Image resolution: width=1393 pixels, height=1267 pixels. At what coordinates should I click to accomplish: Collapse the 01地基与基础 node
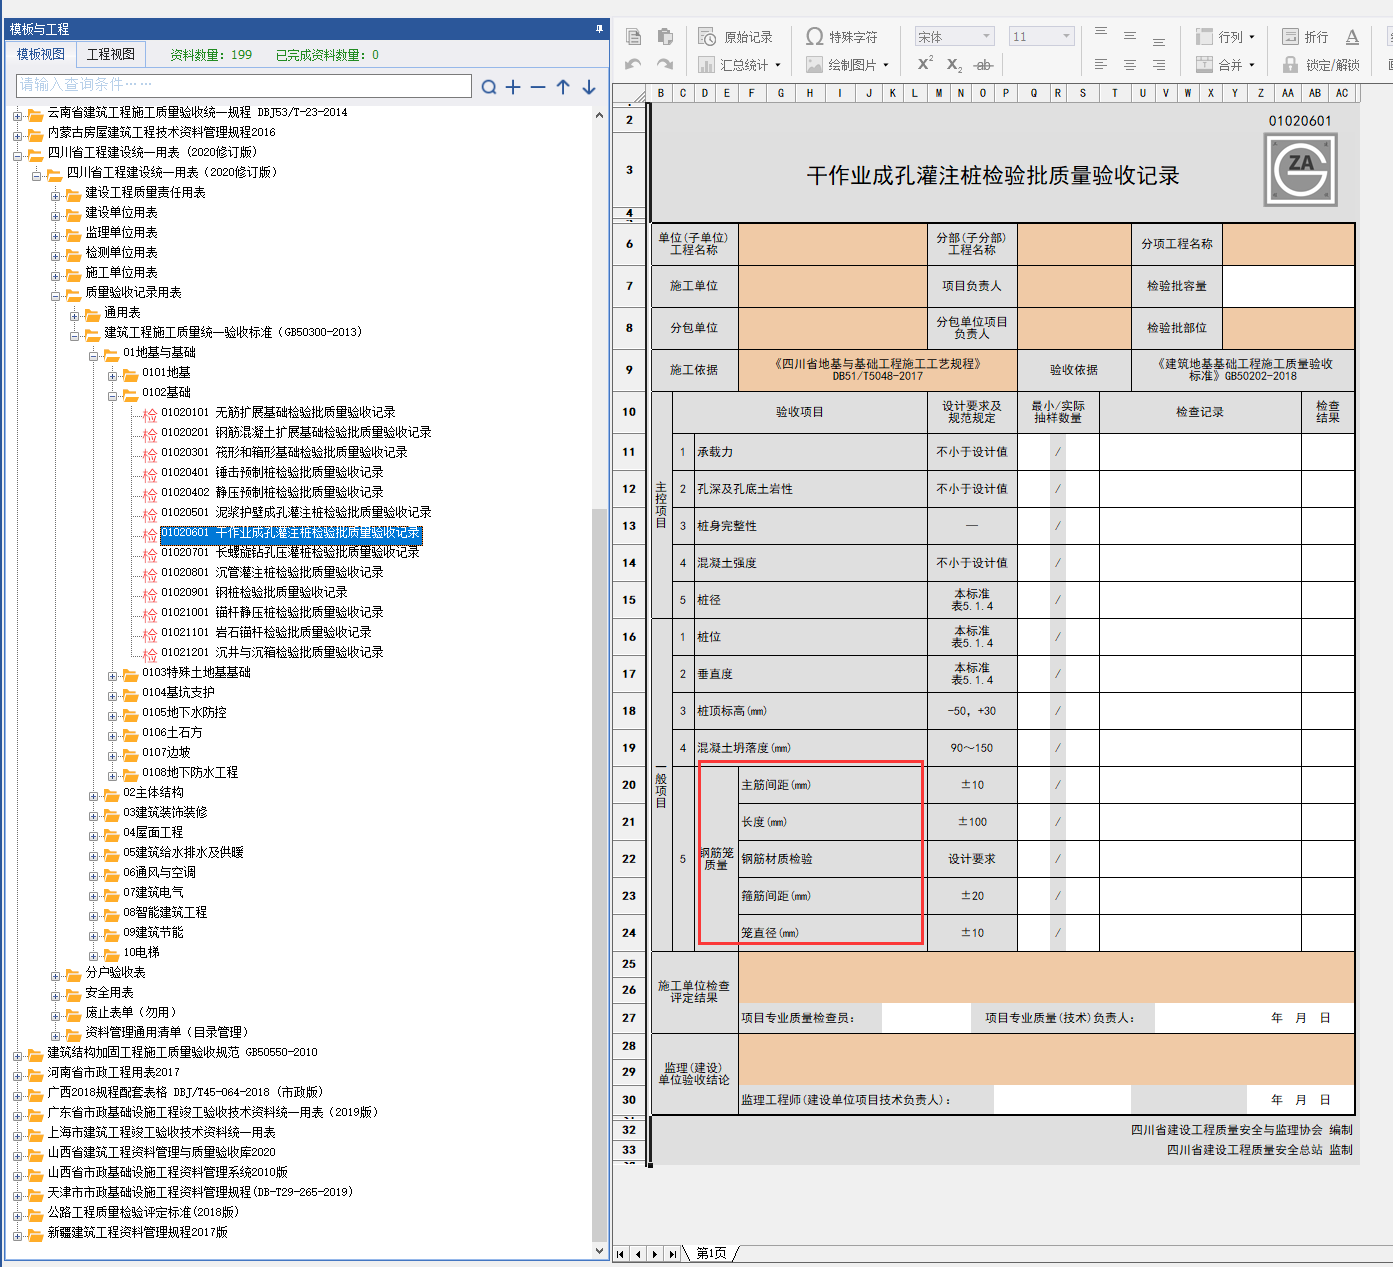(x=94, y=356)
